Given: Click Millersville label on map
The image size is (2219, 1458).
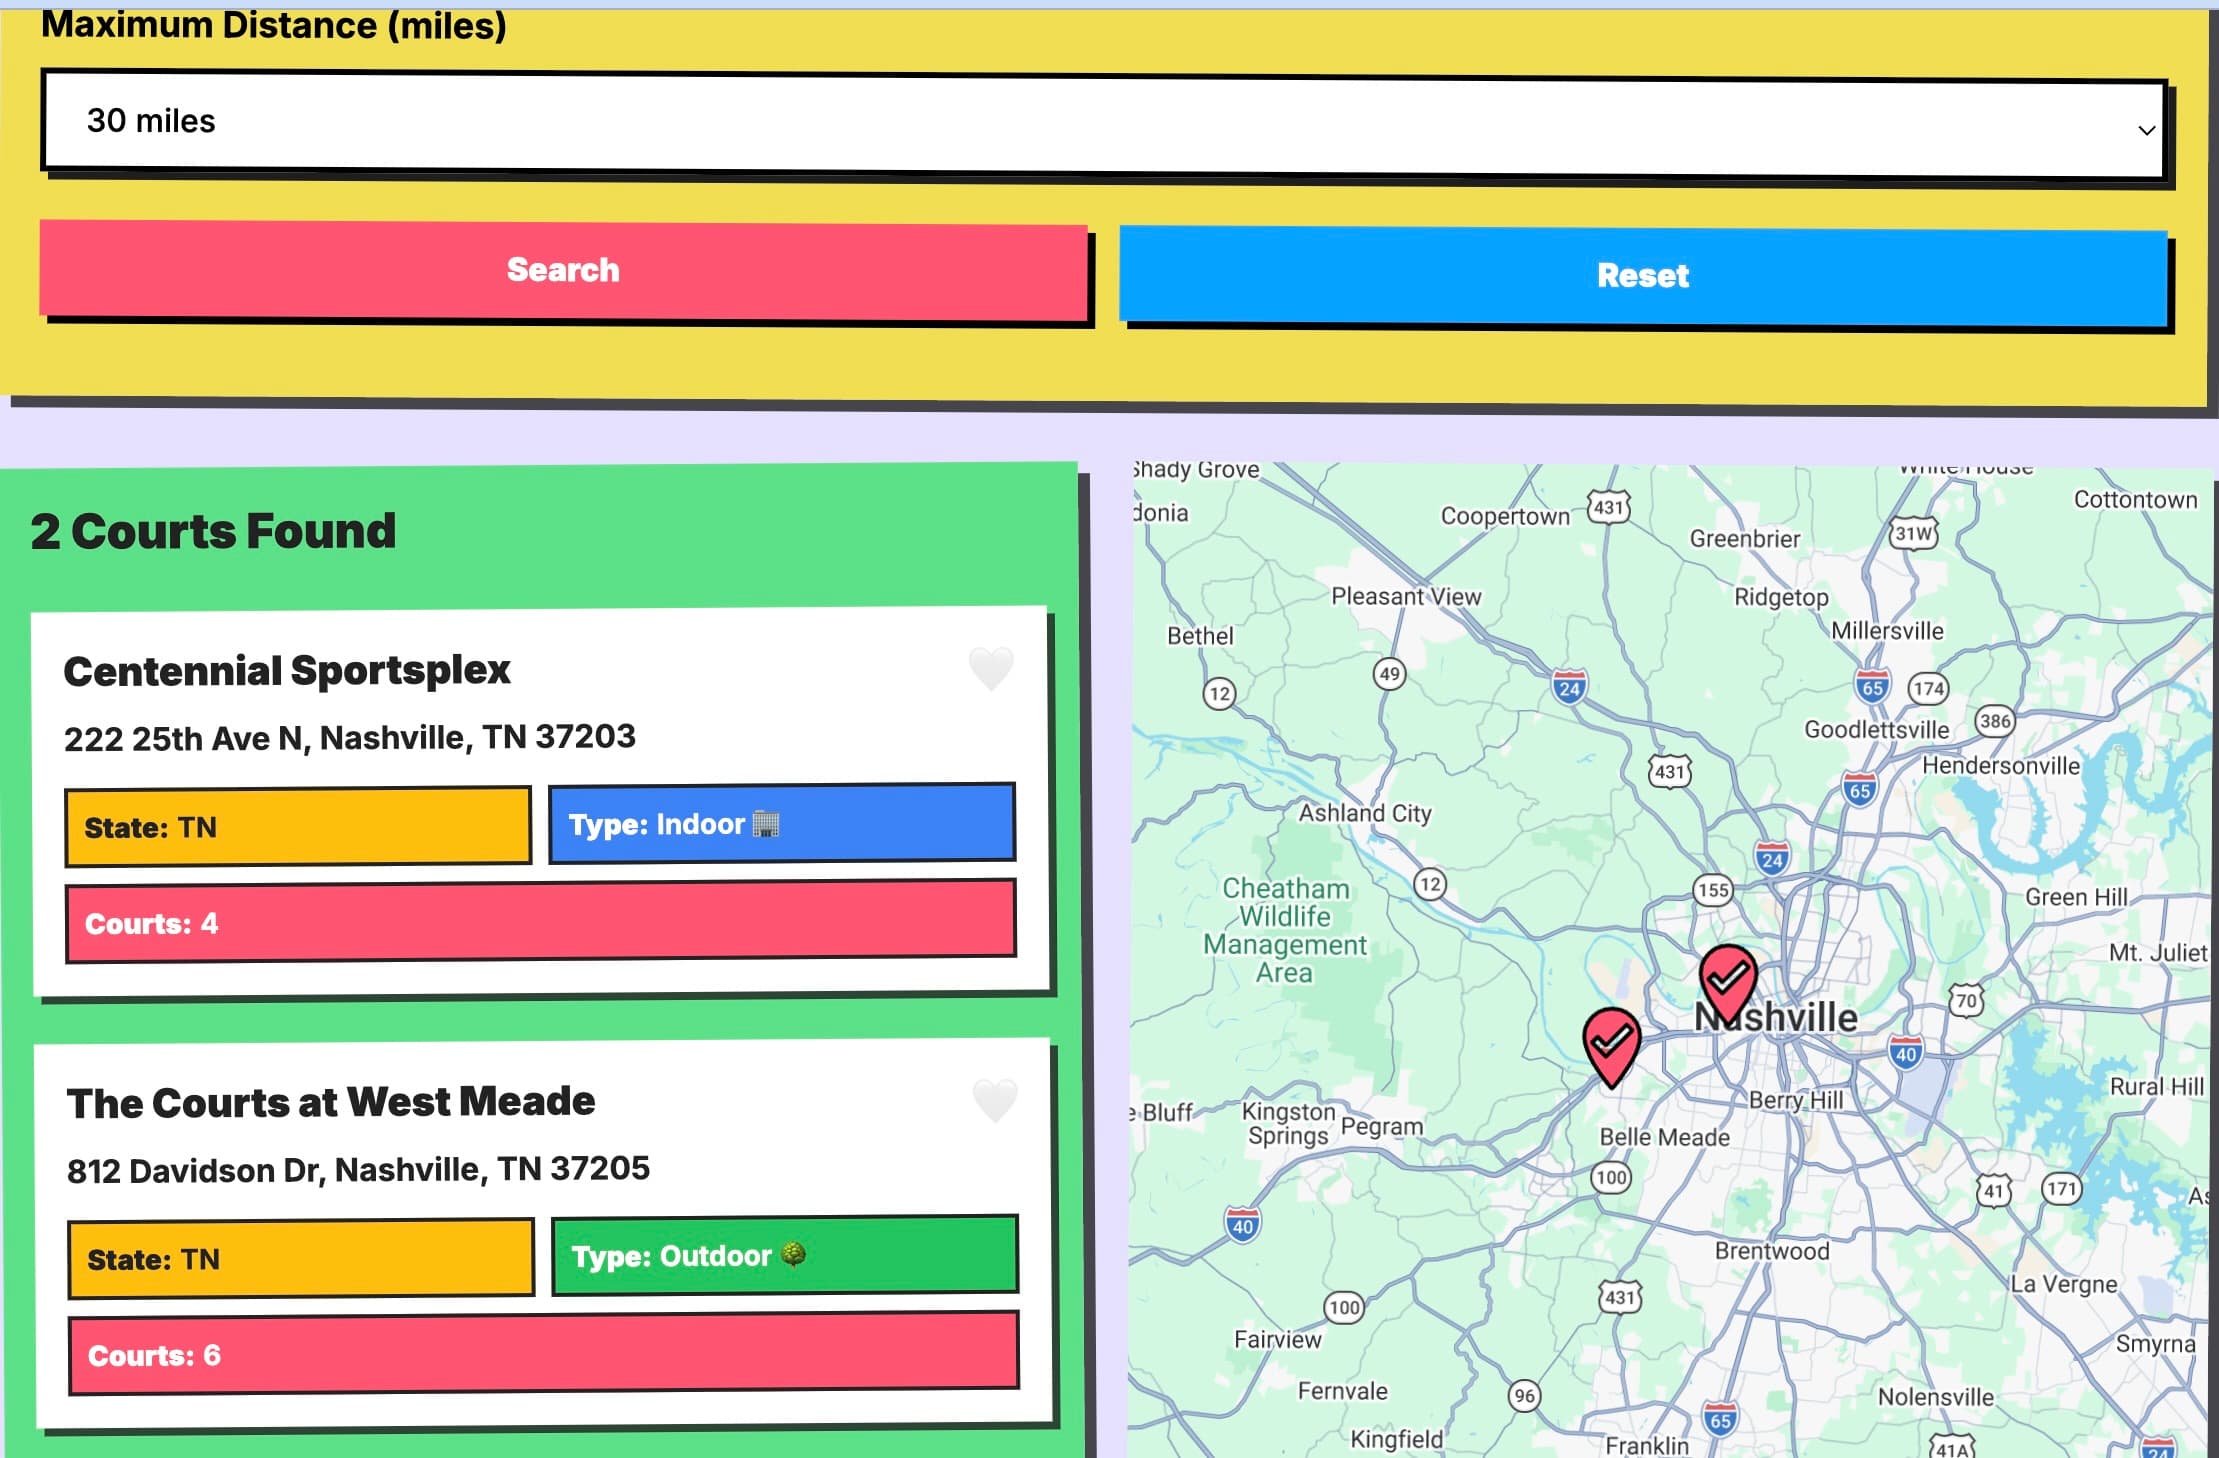Looking at the screenshot, I should (x=1887, y=631).
